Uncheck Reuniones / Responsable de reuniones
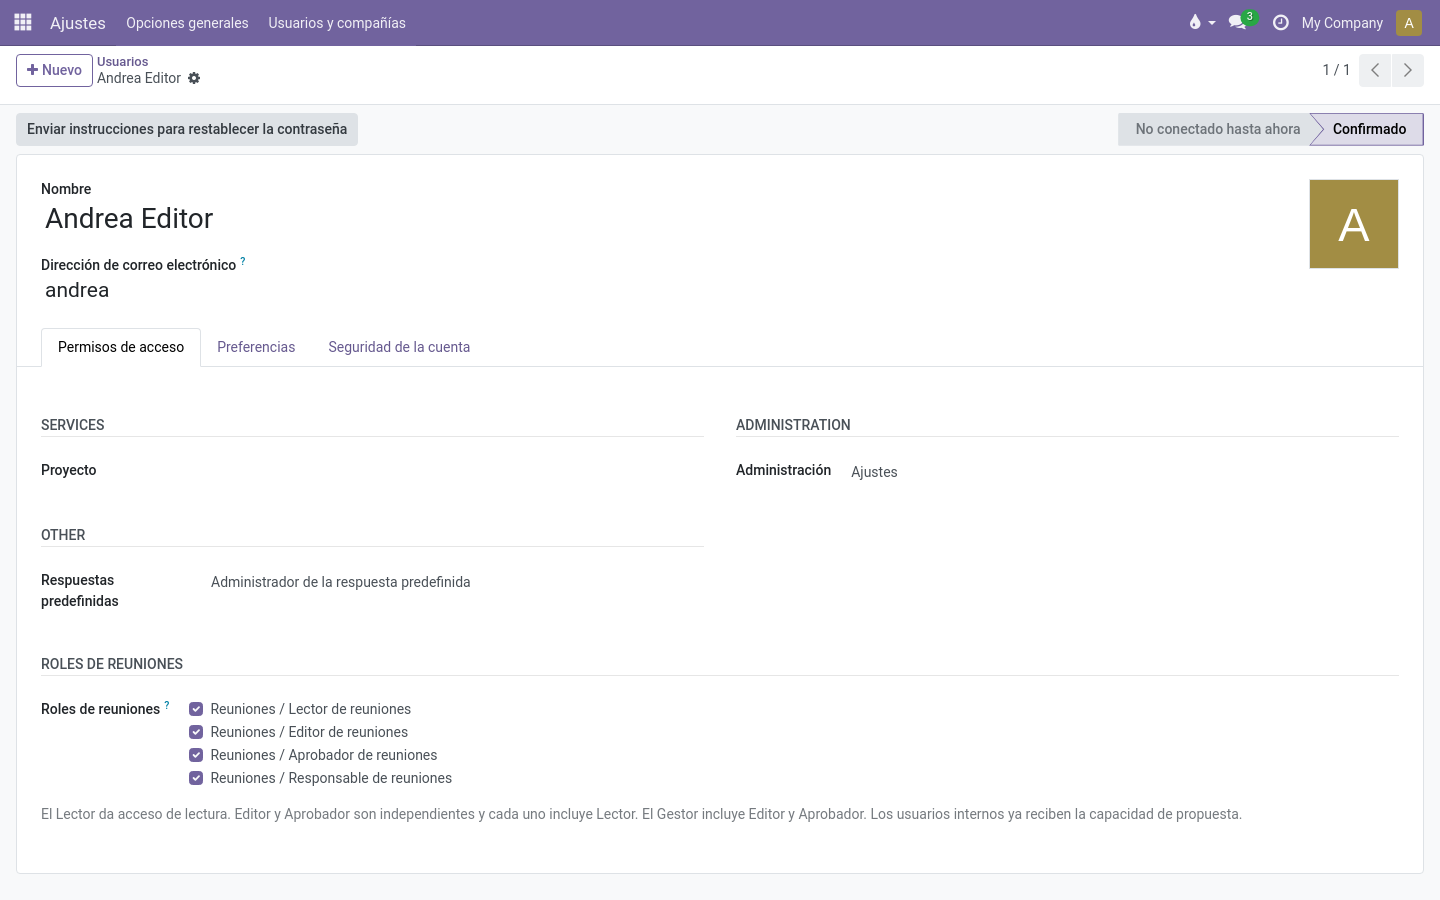This screenshot has height=900, width=1440. 196,778
